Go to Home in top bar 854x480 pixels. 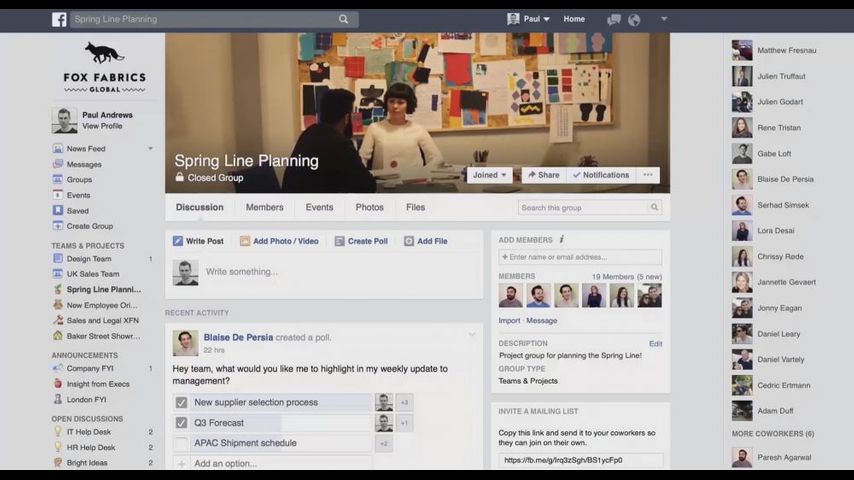pos(574,19)
